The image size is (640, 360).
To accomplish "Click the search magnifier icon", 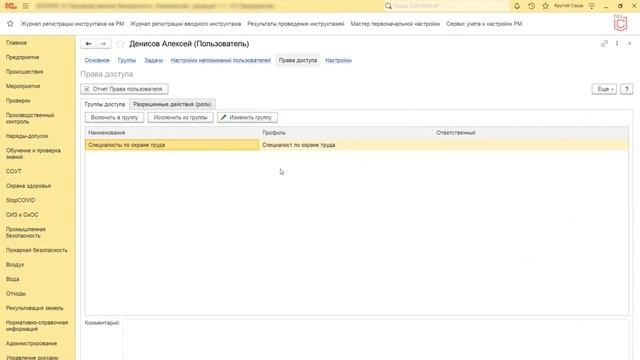I will (388, 6).
